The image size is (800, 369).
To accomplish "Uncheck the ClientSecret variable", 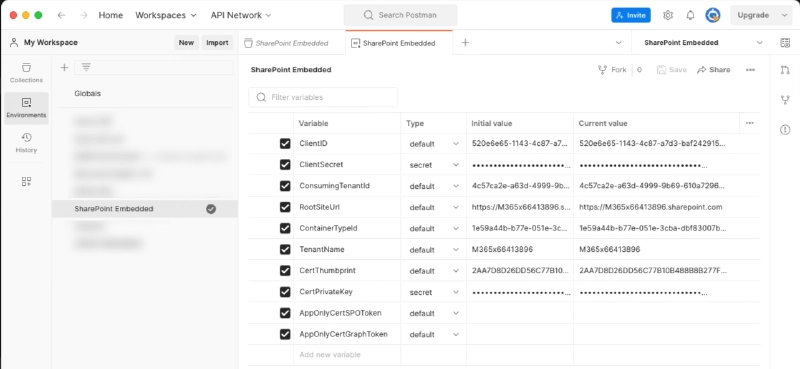I will [x=285, y=165].
